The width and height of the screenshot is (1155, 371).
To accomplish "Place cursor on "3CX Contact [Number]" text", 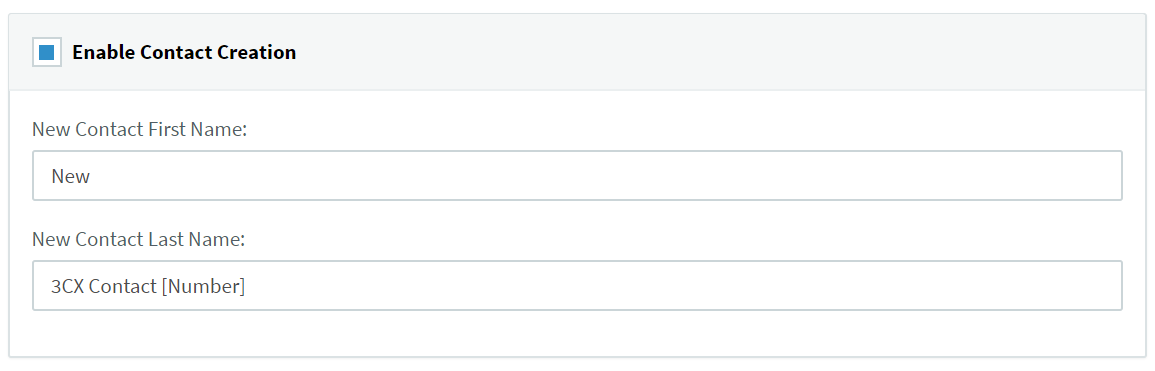I will (148, 286).
